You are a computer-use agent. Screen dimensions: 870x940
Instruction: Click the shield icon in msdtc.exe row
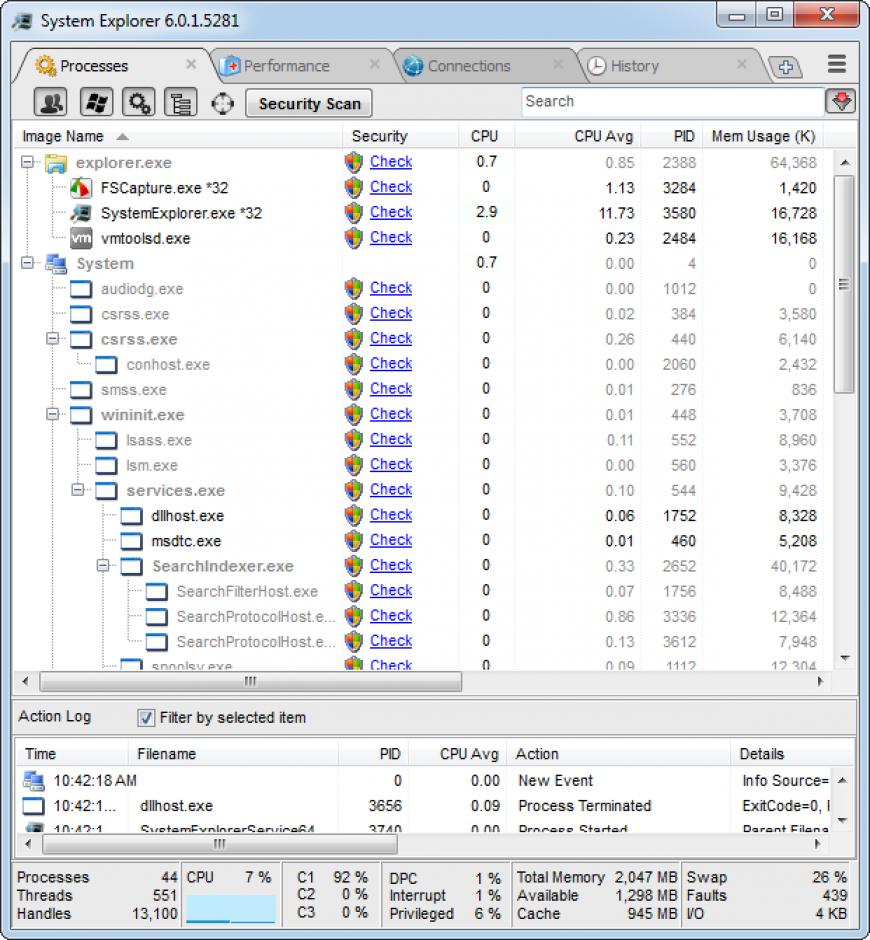pos(354,540)
